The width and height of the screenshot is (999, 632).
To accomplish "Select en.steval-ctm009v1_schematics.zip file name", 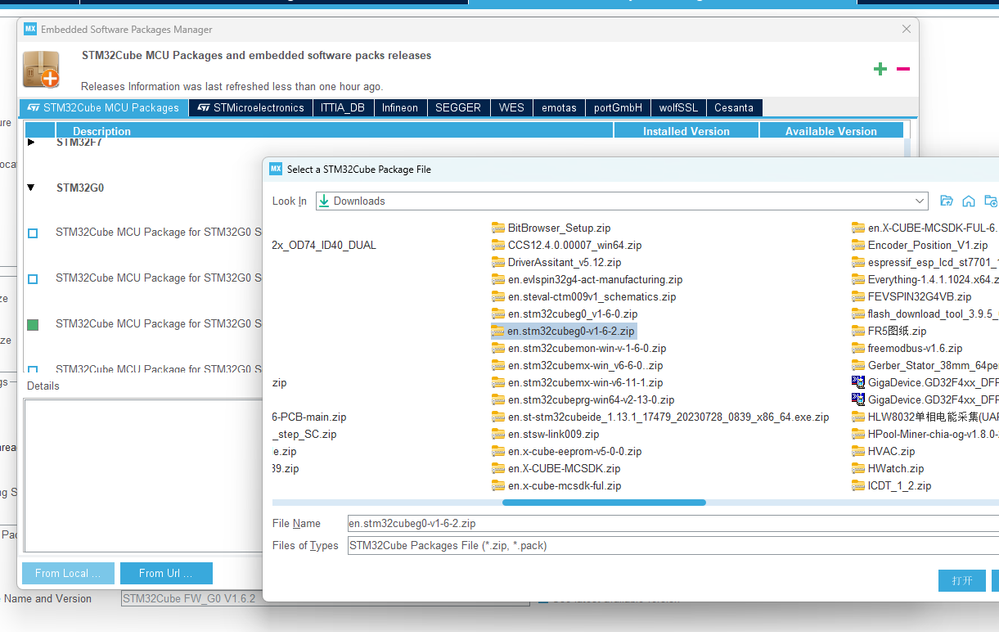I will click(x=592, y=297).
